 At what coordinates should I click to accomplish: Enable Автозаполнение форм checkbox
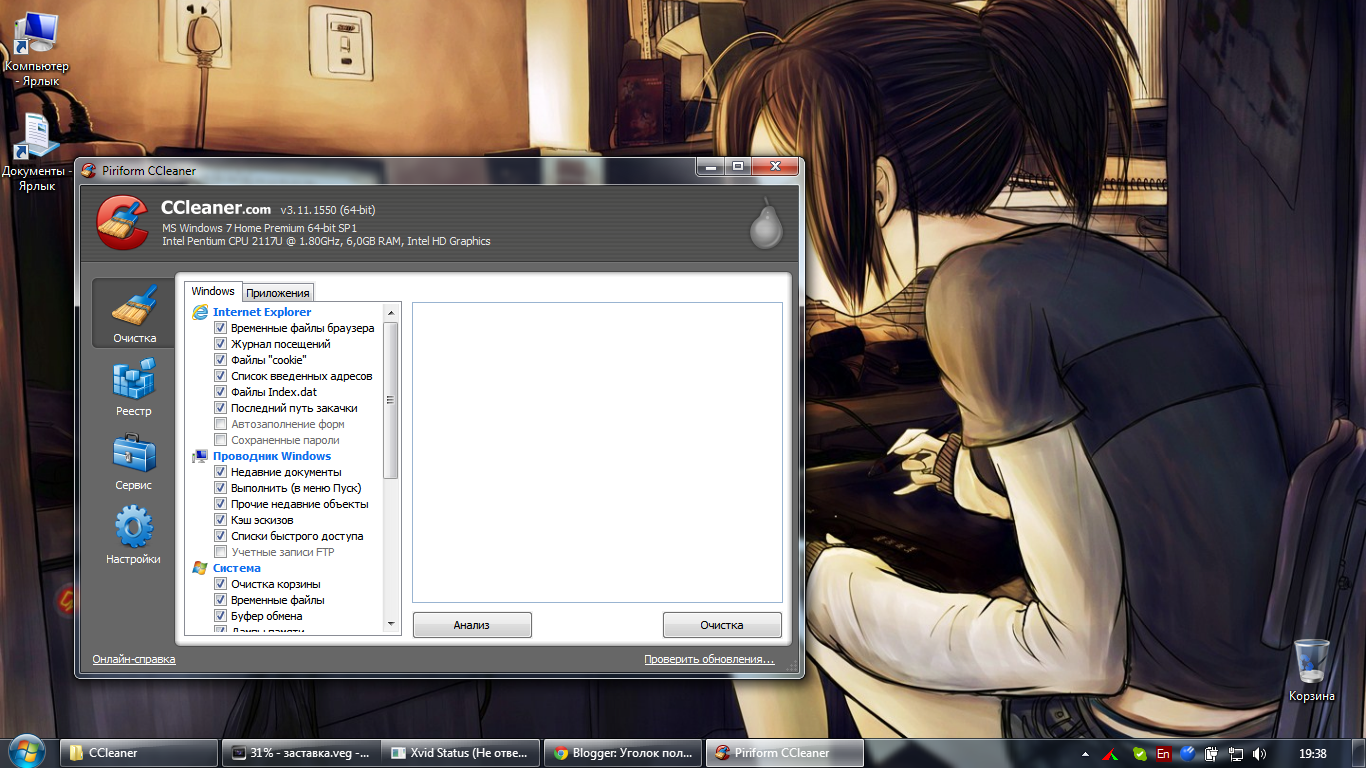pyautogui.click(x=221, y=424)
